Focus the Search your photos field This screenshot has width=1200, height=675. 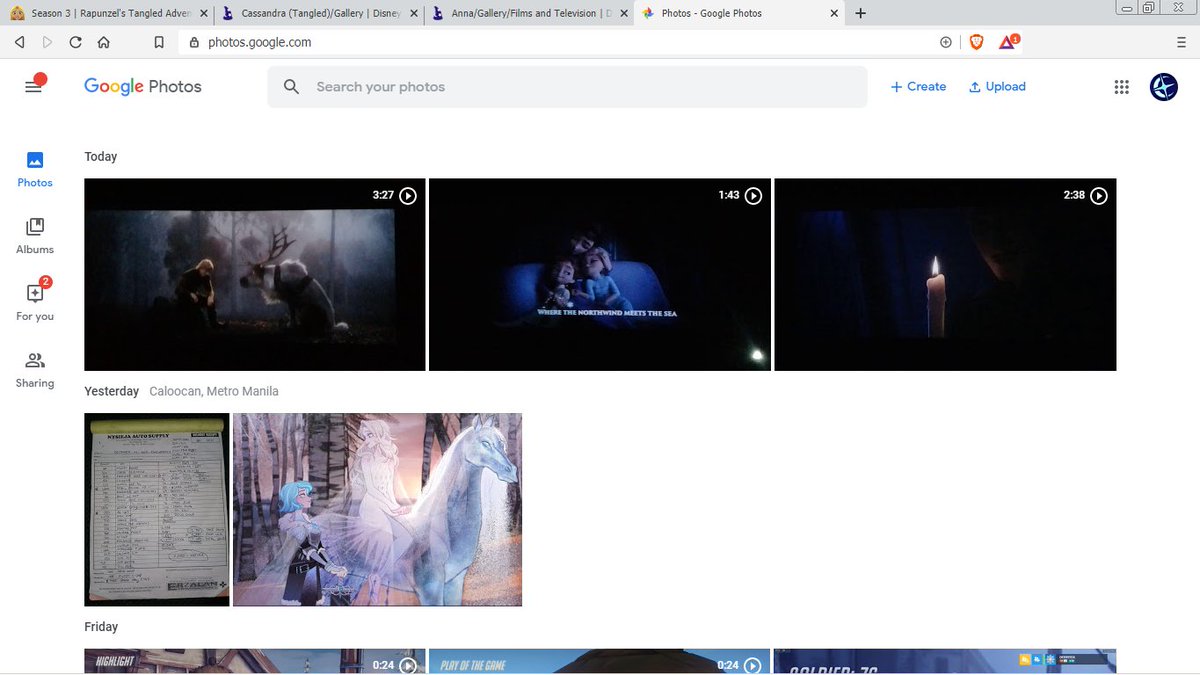tap(567, 87)
